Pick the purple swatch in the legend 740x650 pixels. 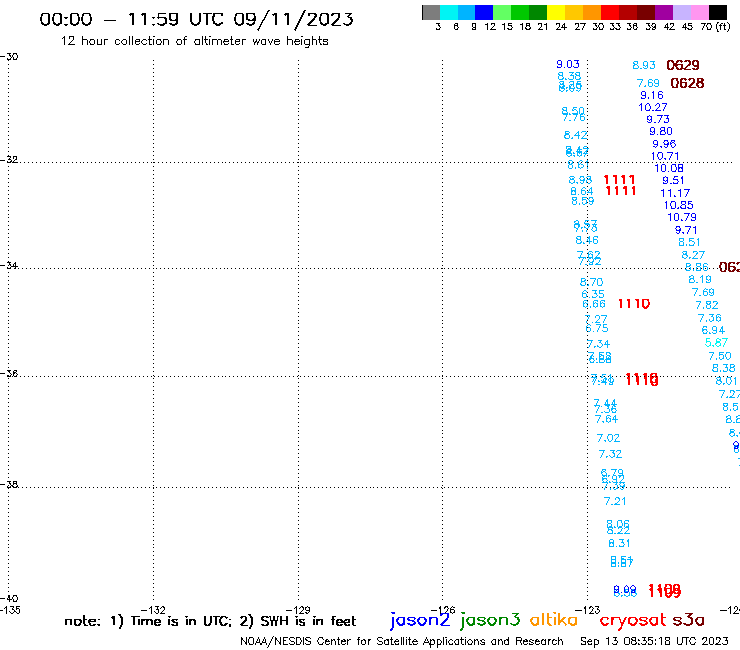coord(664,12)
